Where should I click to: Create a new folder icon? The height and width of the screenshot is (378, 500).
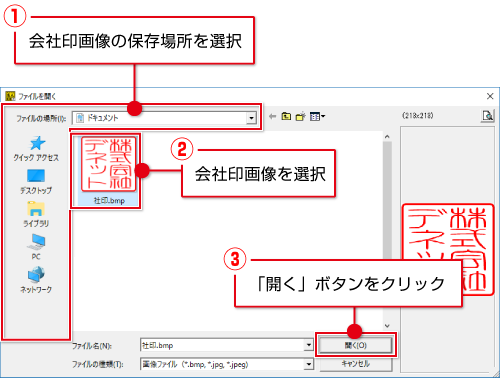[301, 116]
